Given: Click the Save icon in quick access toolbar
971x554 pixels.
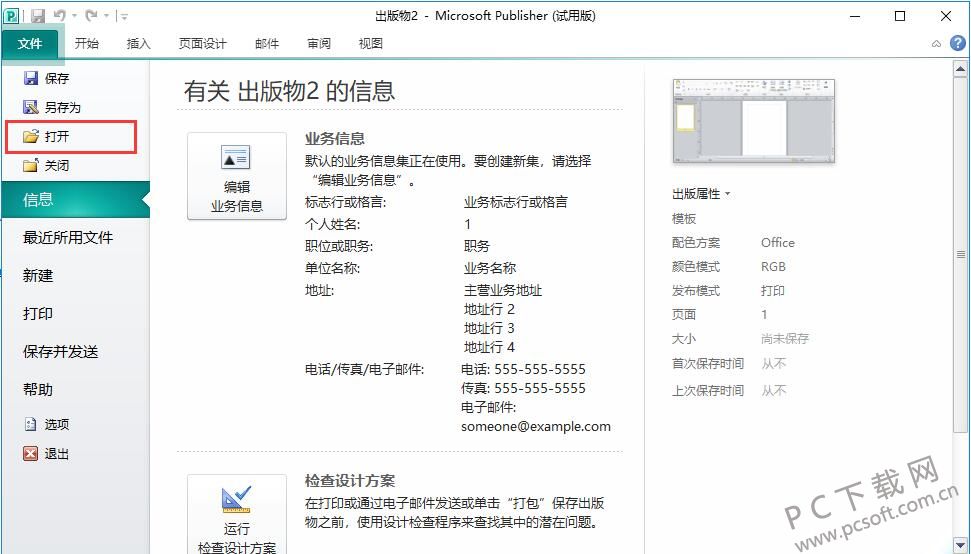Looking at the screenshot, I should tap(38, 15).
